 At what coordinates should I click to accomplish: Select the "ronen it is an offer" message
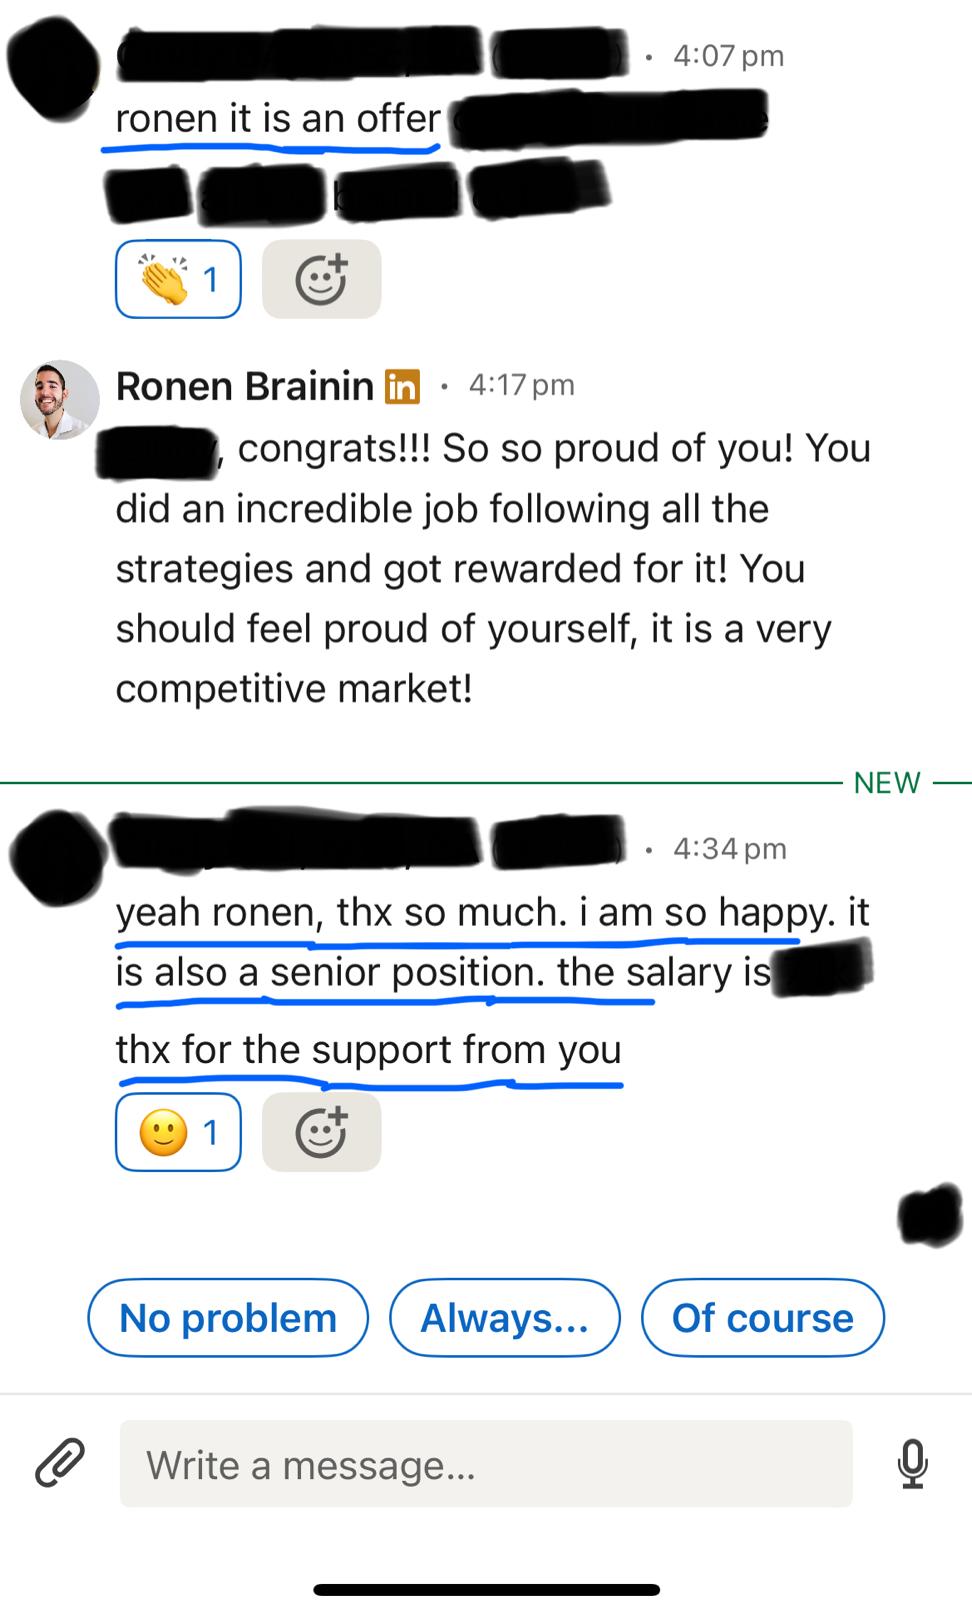277,119
